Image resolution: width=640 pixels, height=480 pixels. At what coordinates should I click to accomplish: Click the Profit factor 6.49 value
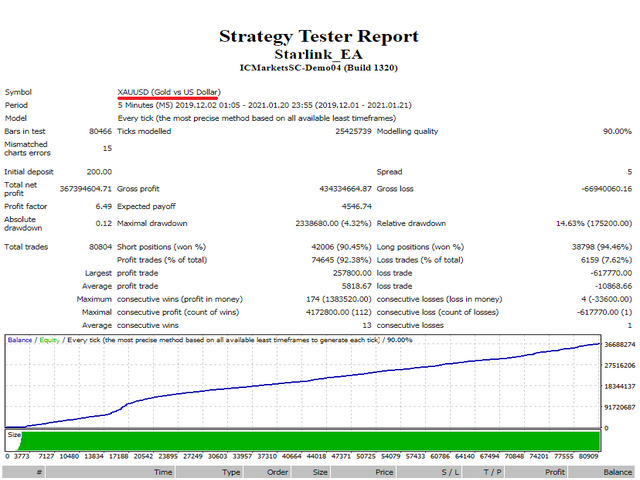pos(101,206)
